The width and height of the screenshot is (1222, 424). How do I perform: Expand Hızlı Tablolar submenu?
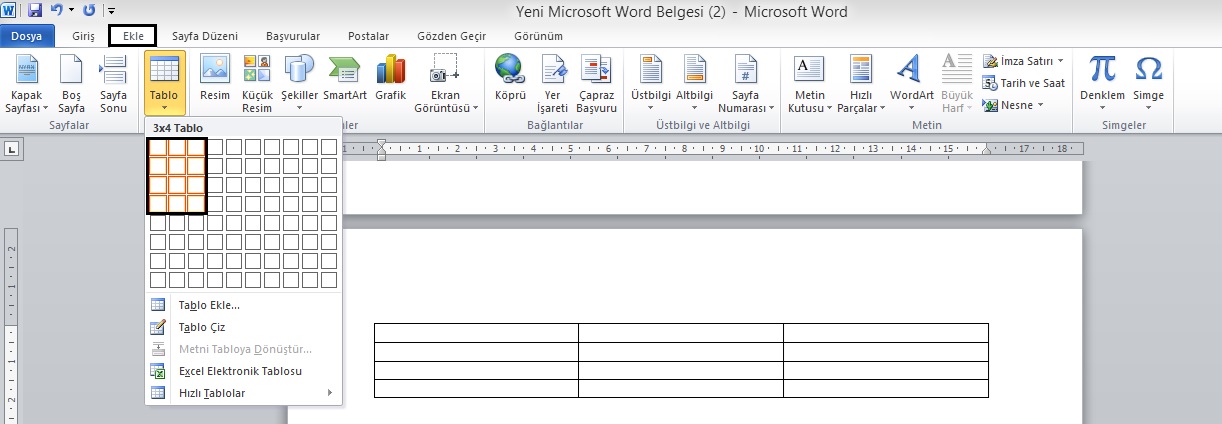tap(244, 393)
